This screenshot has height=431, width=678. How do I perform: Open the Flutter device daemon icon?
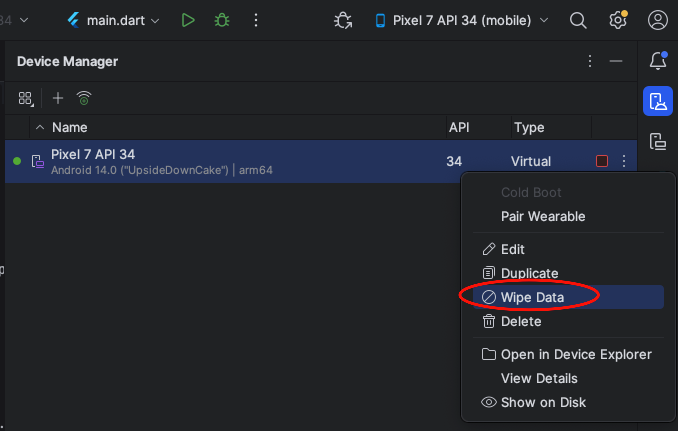point(343,20)
